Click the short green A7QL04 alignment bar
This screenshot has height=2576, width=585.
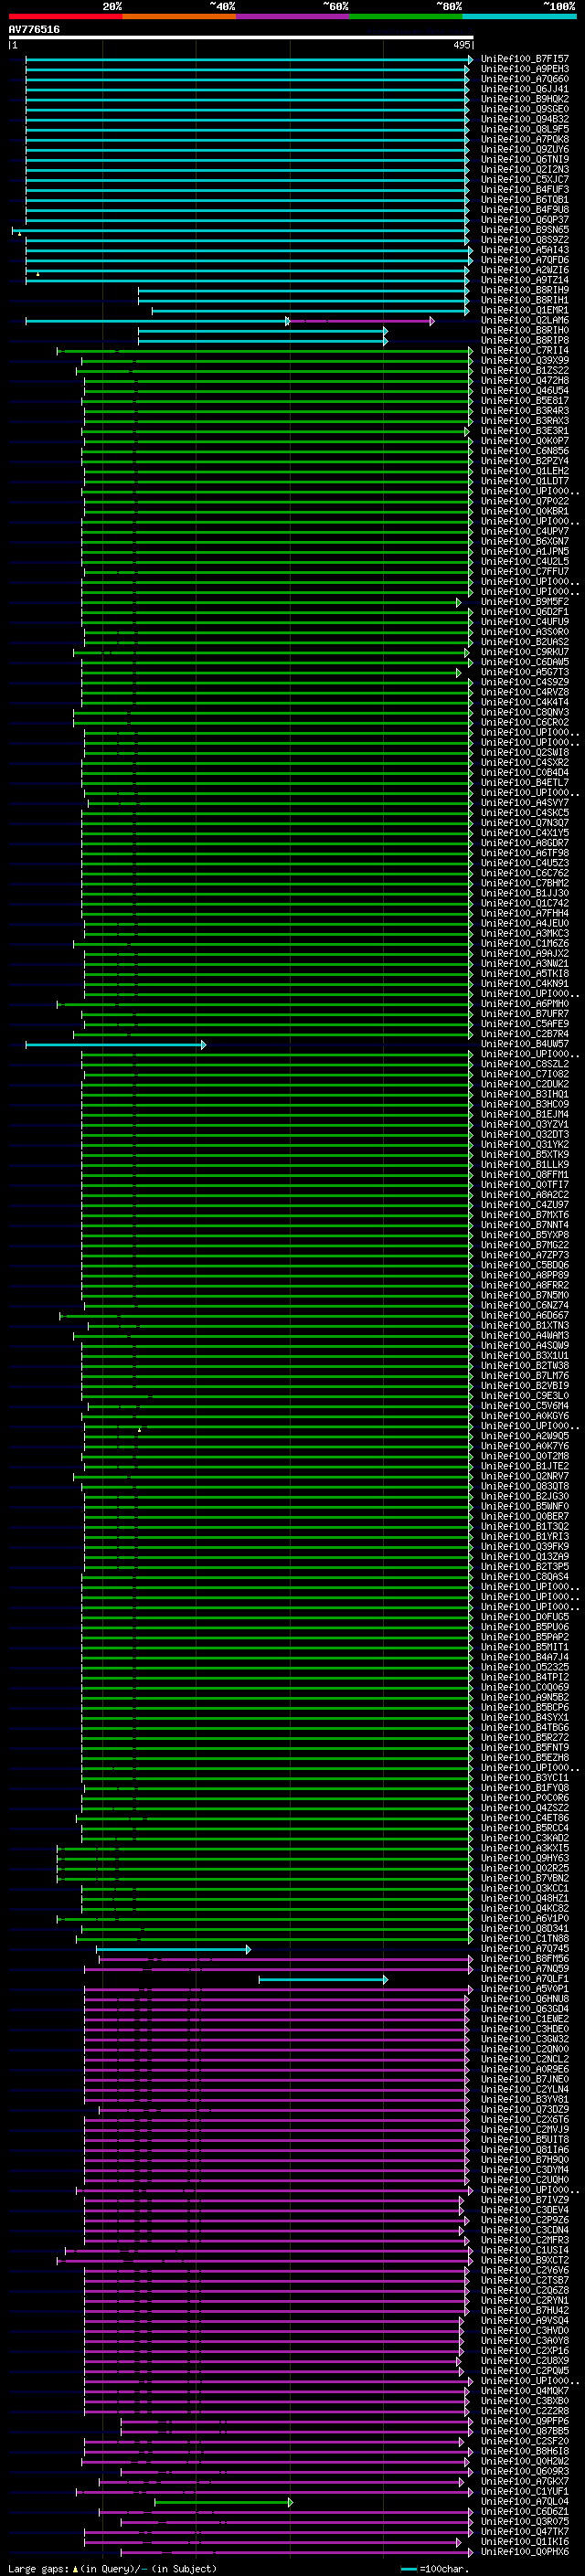tap(223, 2502)
